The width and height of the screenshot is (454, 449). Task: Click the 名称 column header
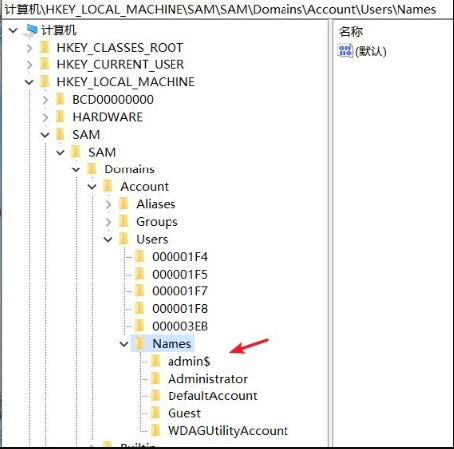tap(351, 32)
